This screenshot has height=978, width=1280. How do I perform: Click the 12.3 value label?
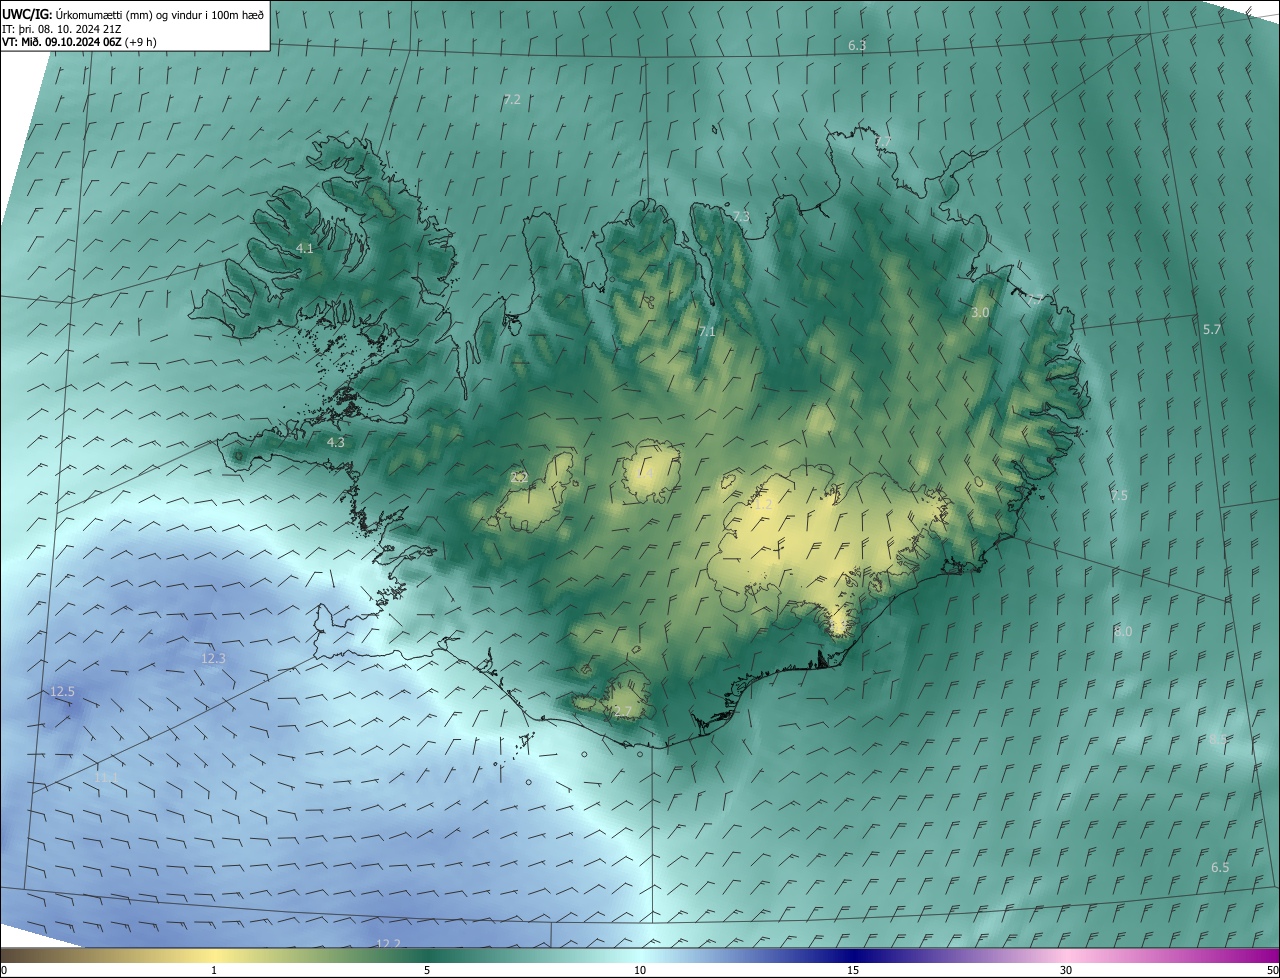point(213,659)
